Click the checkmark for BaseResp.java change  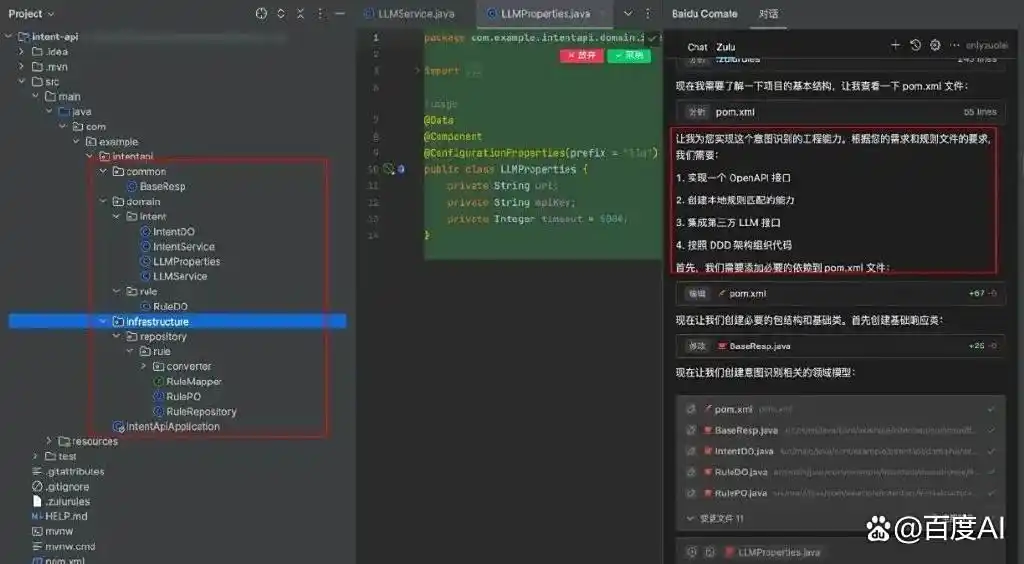[990, 430]
